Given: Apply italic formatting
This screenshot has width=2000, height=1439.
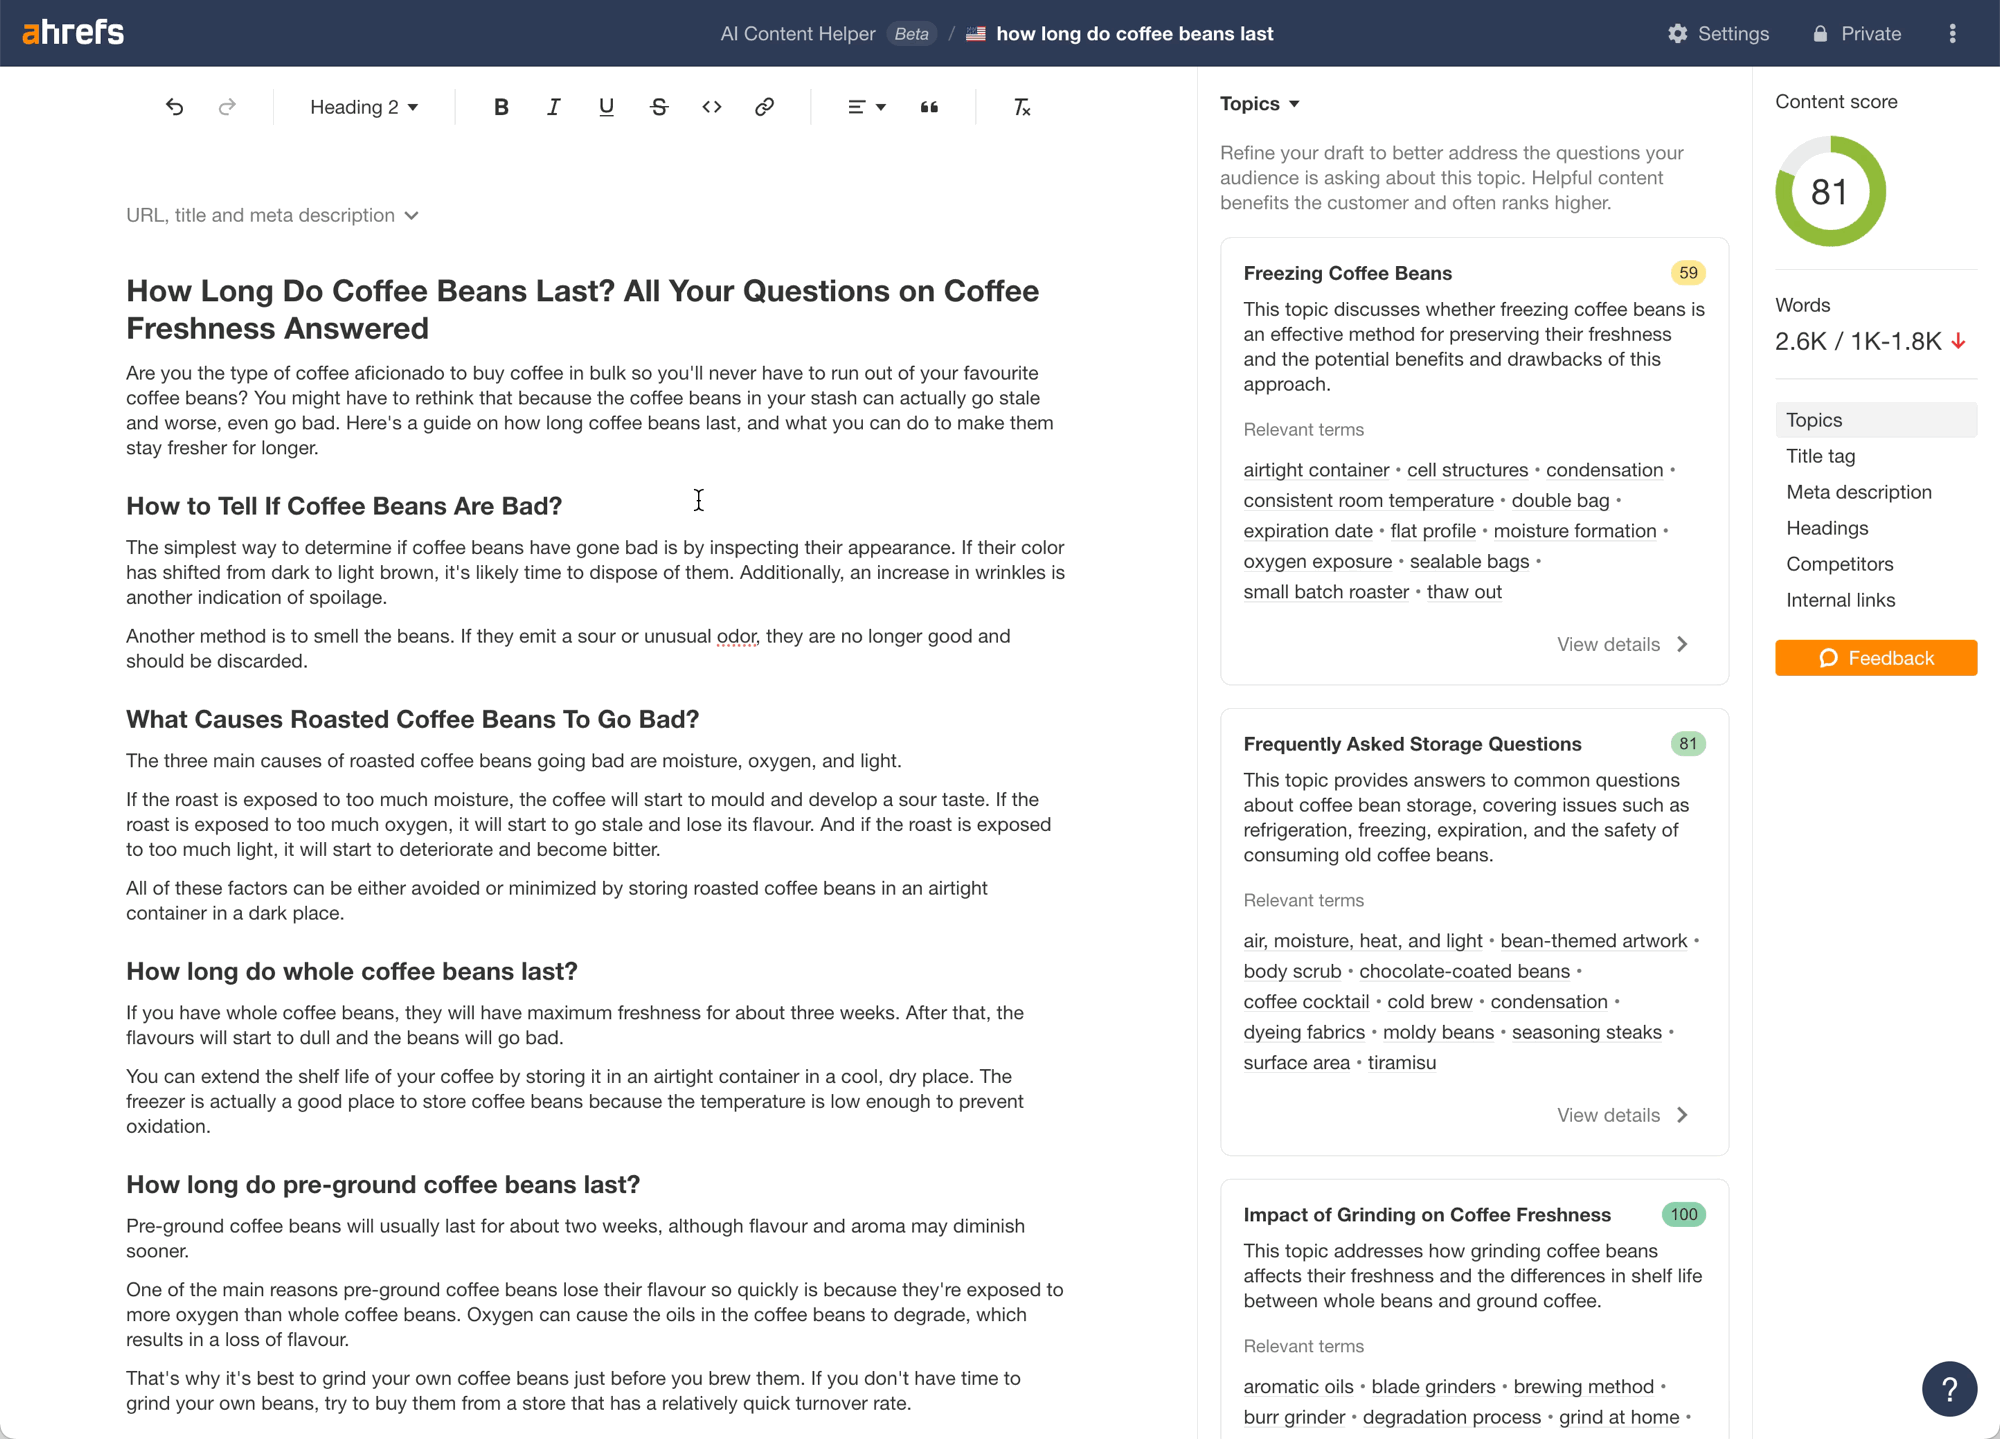Looking at the screenshot, I should (x=553, y=107).
